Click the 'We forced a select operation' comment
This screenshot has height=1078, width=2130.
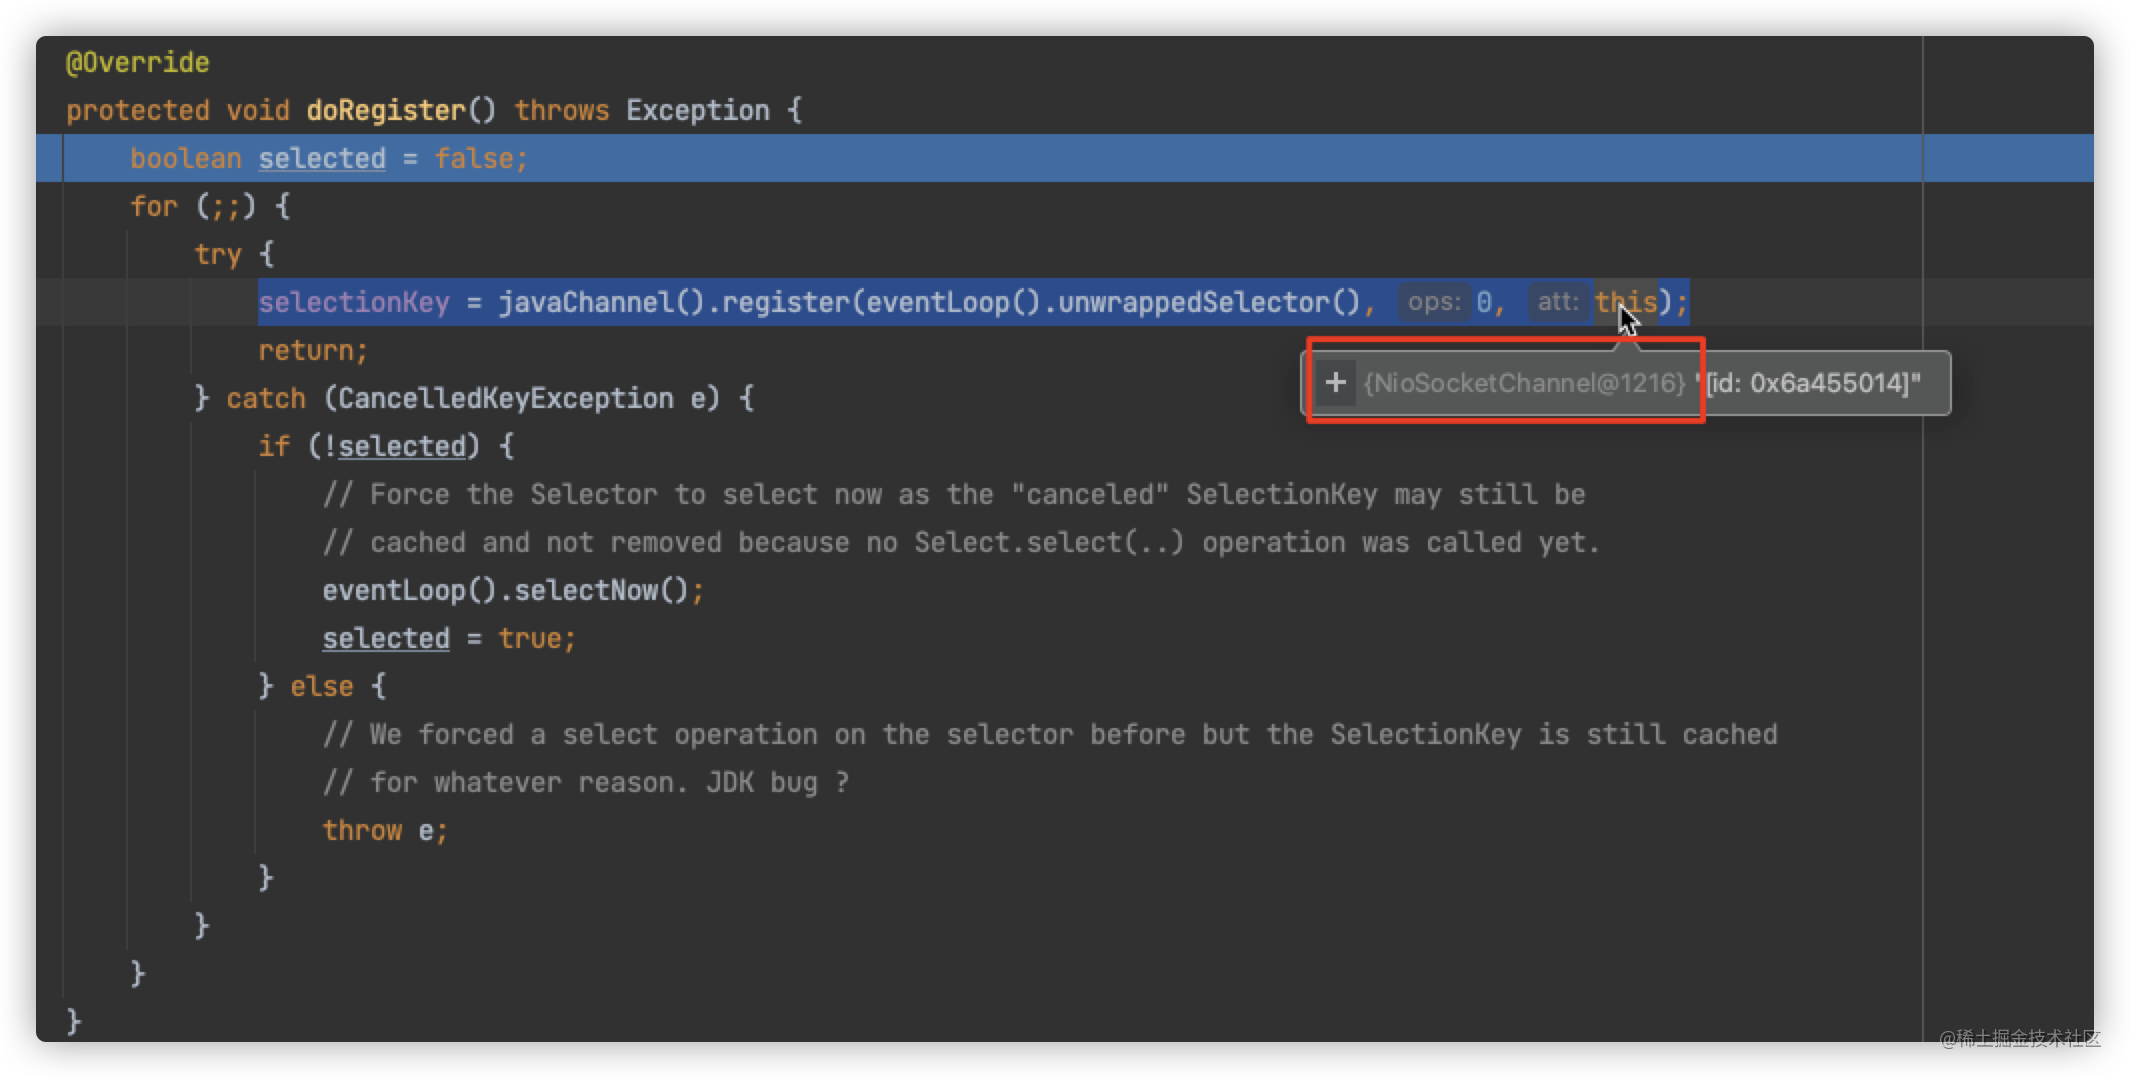click(1050, 734)
